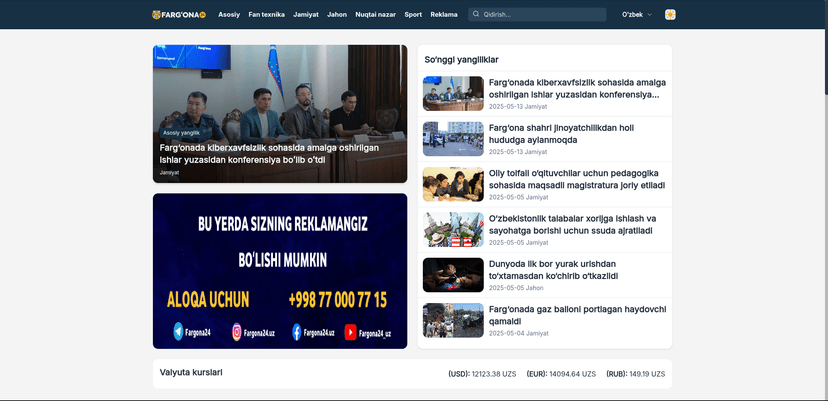This screenshot has height=401, width=828.
Task: Click the magnifier icon in search box
Action: pyautogui.click(x=476, y=14)
